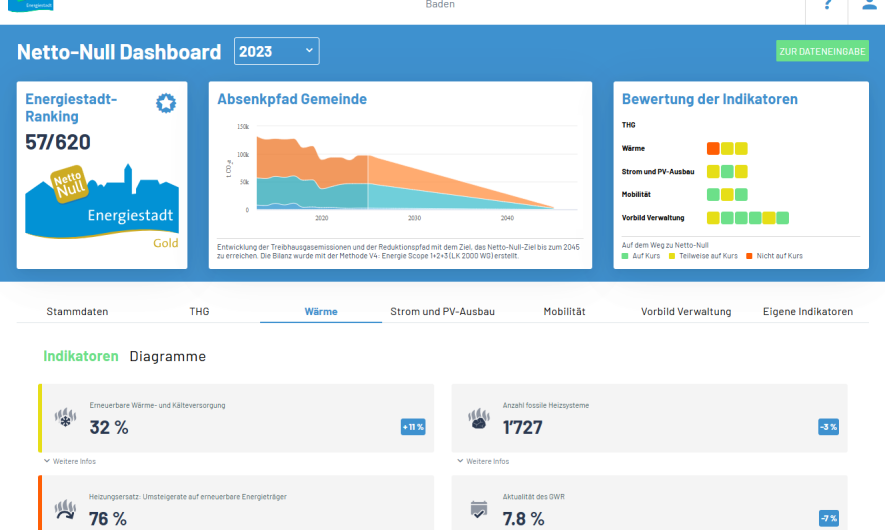
Task: Click the +11 % change badge
Action: [x=413, y=427]
